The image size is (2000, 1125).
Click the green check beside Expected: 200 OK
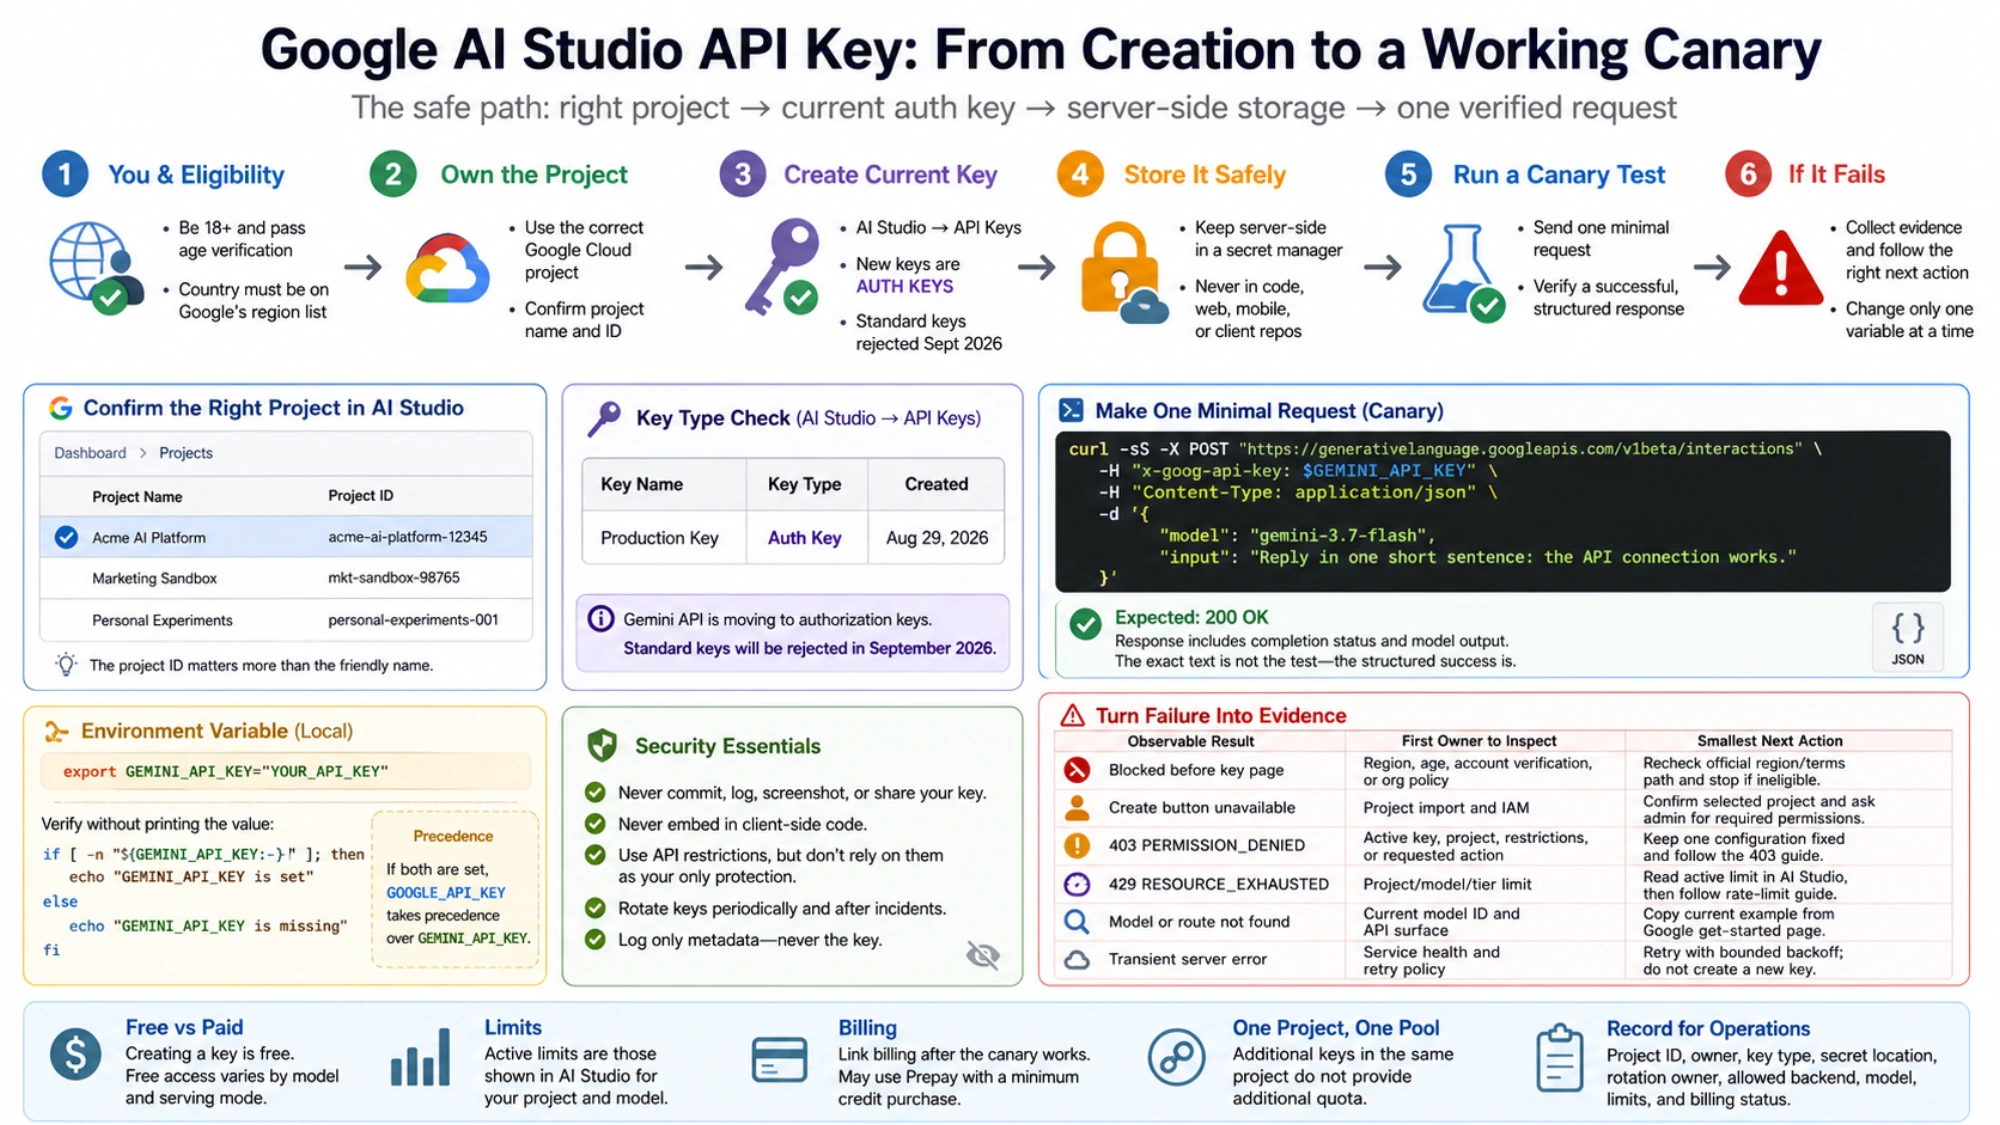(1085, 625)
